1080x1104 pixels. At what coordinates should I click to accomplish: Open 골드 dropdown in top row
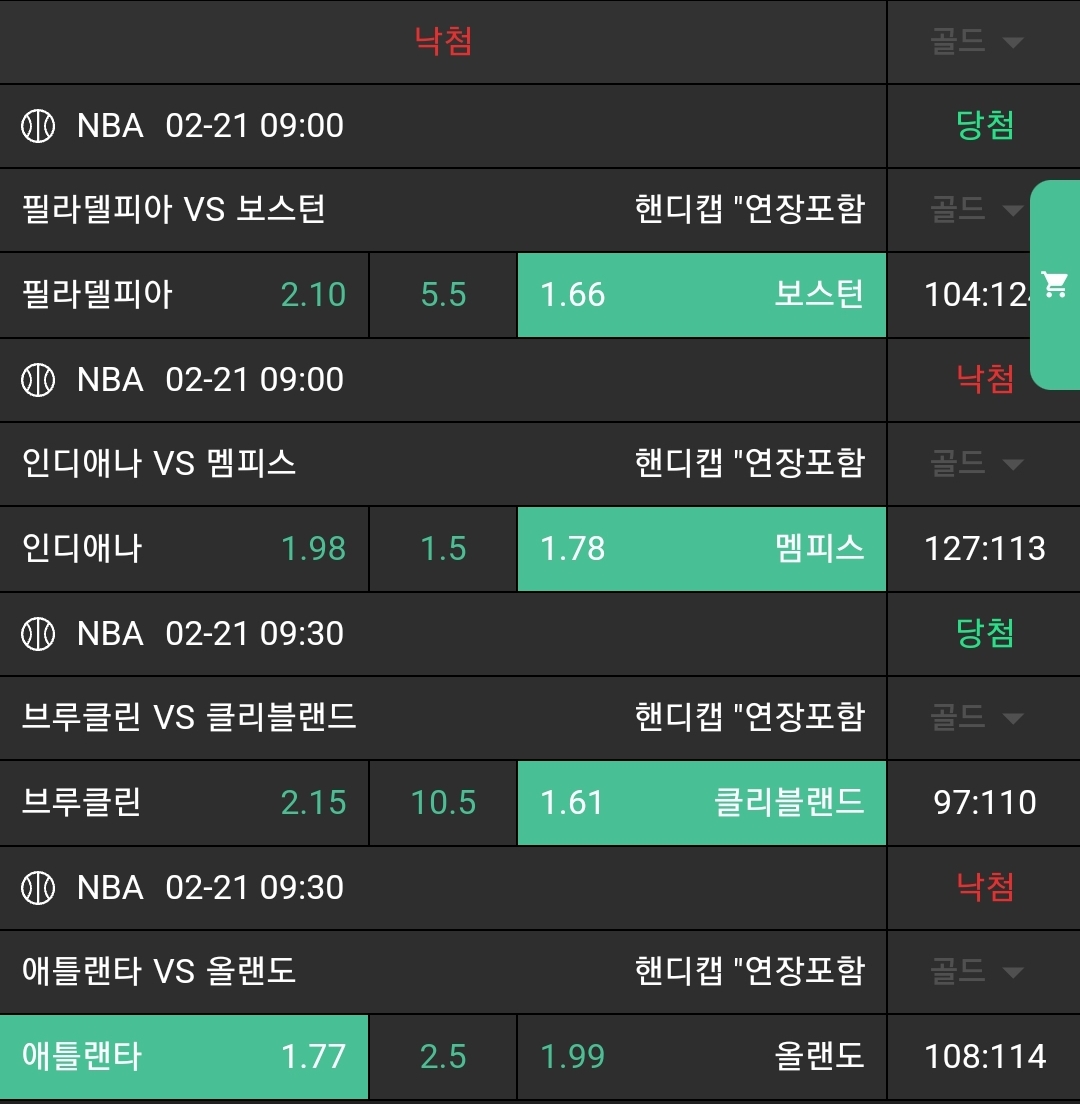[977, 42]
